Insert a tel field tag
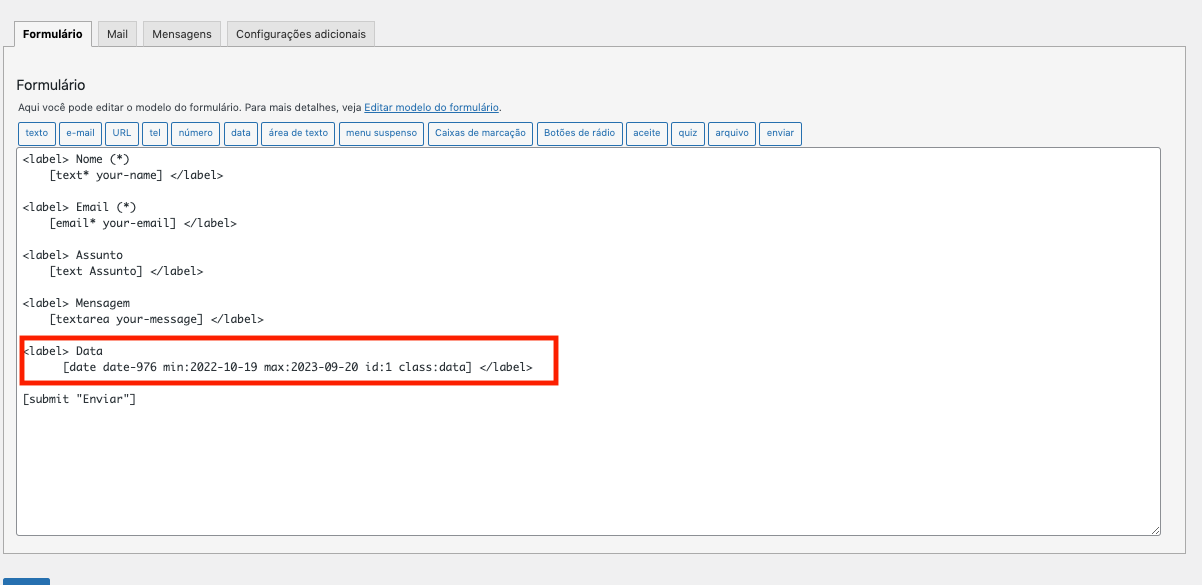 click(x=155, y=133)
